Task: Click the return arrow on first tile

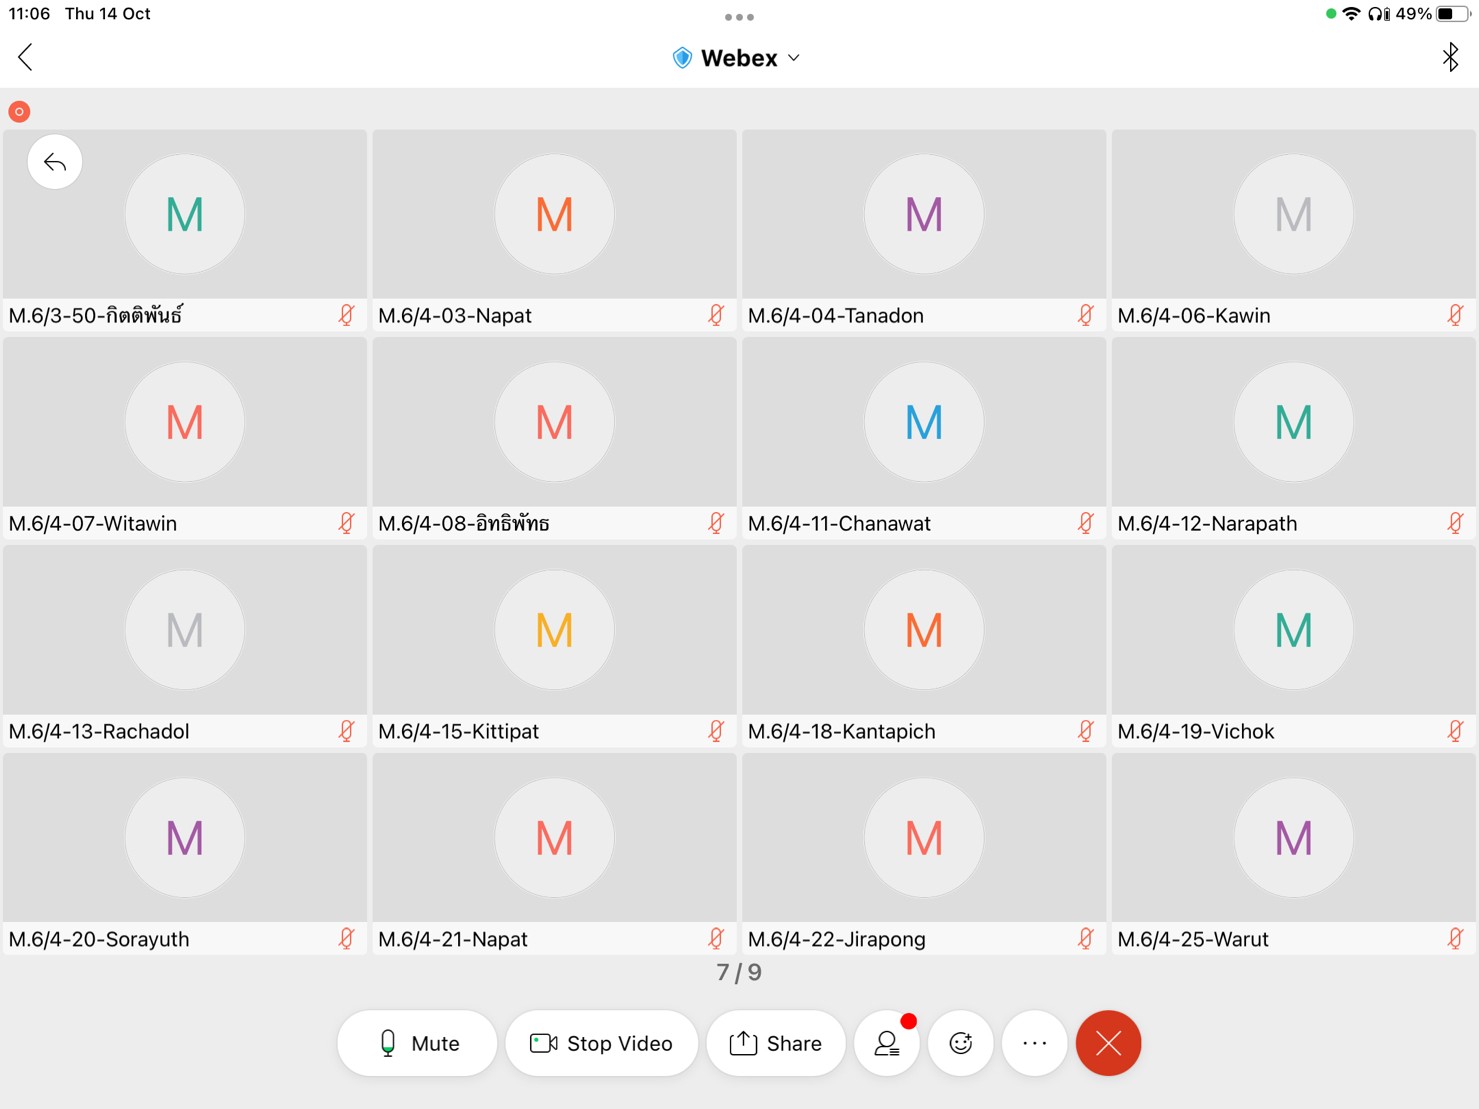Action: coord(55,162)
